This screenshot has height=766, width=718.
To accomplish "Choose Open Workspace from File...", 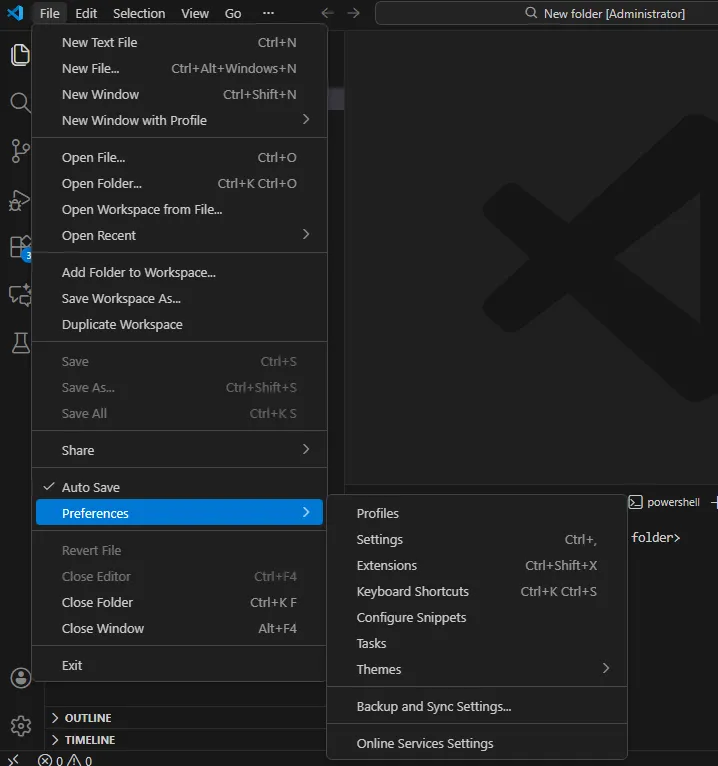I will (179, 209).
